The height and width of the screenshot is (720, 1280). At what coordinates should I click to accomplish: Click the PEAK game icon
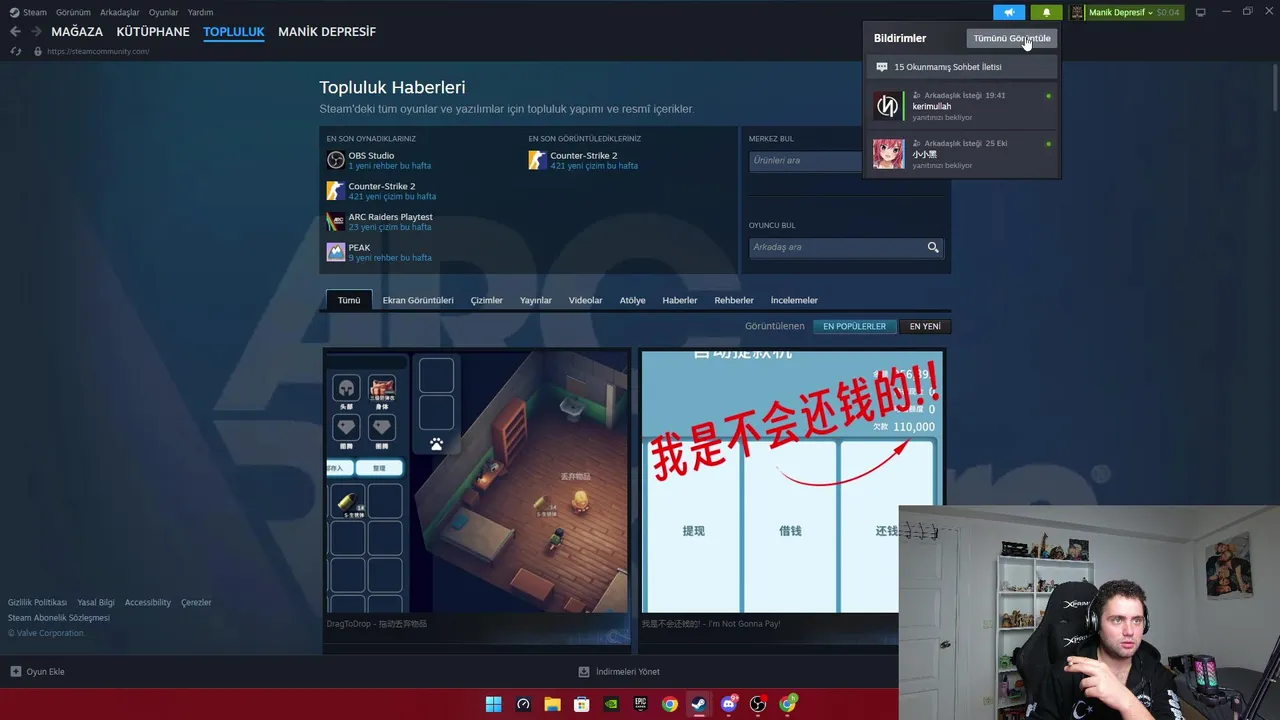[336, 252]
